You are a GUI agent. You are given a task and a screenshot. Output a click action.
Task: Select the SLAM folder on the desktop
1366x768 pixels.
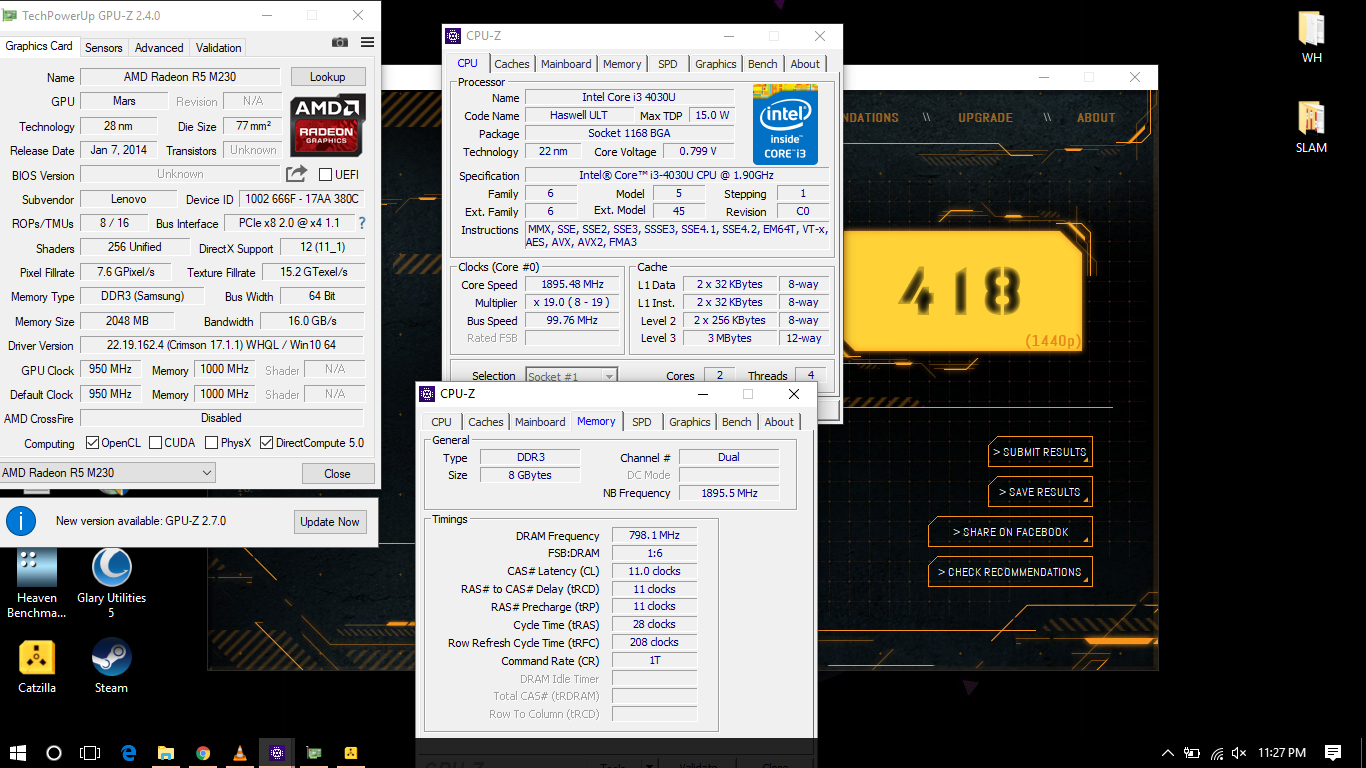tap(1312, 127)
